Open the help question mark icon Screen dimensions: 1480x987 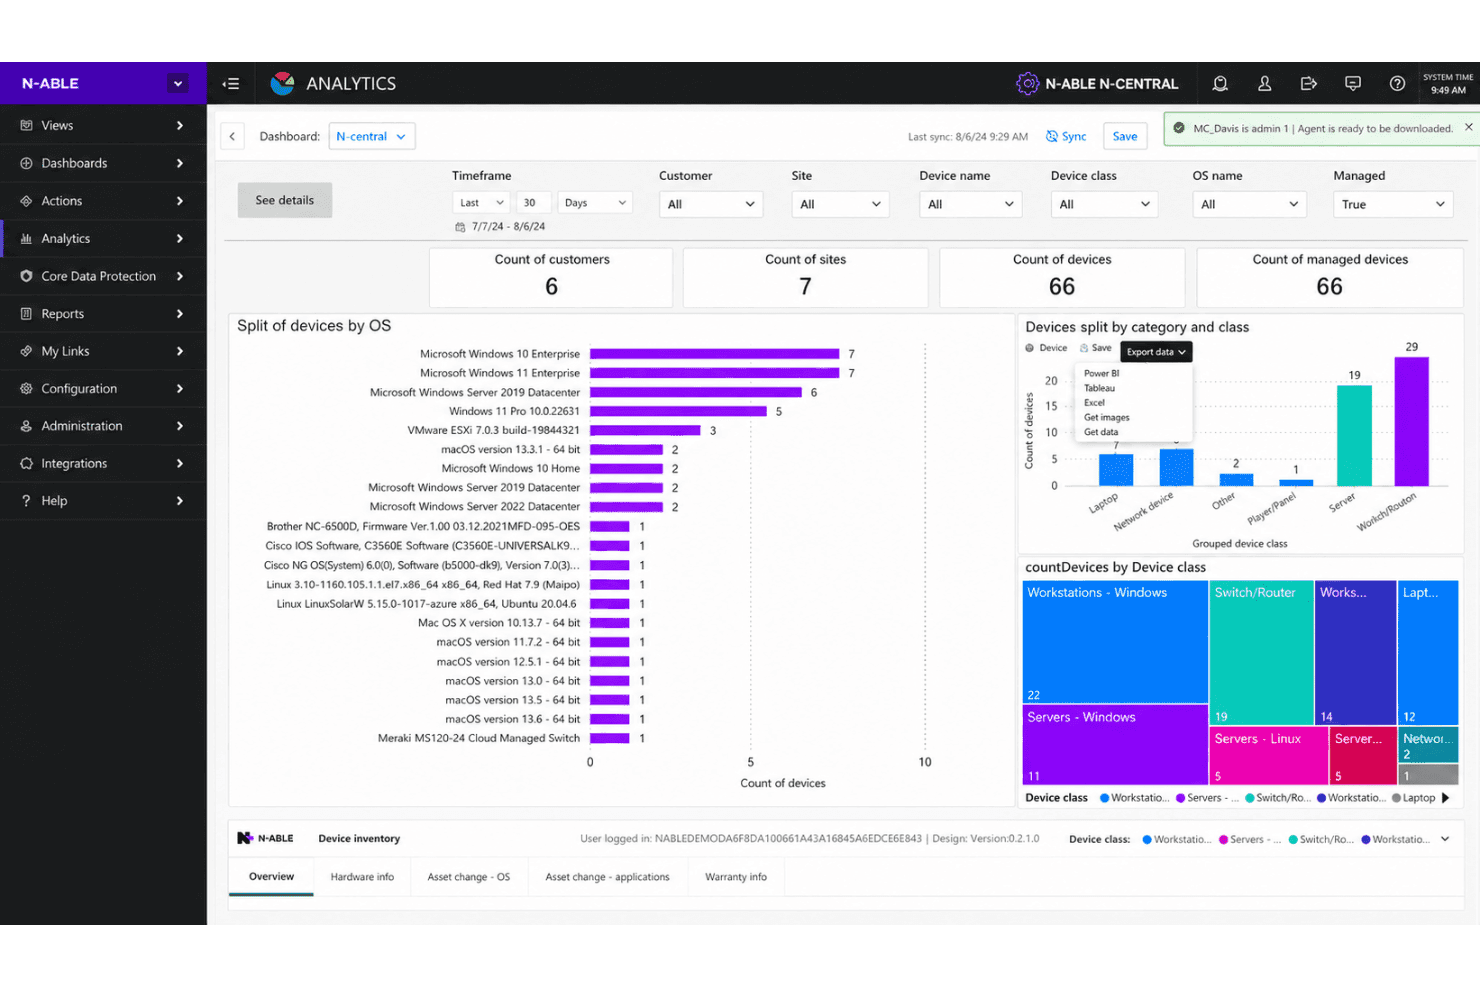pyautogui.click(x=1397, y=84)
